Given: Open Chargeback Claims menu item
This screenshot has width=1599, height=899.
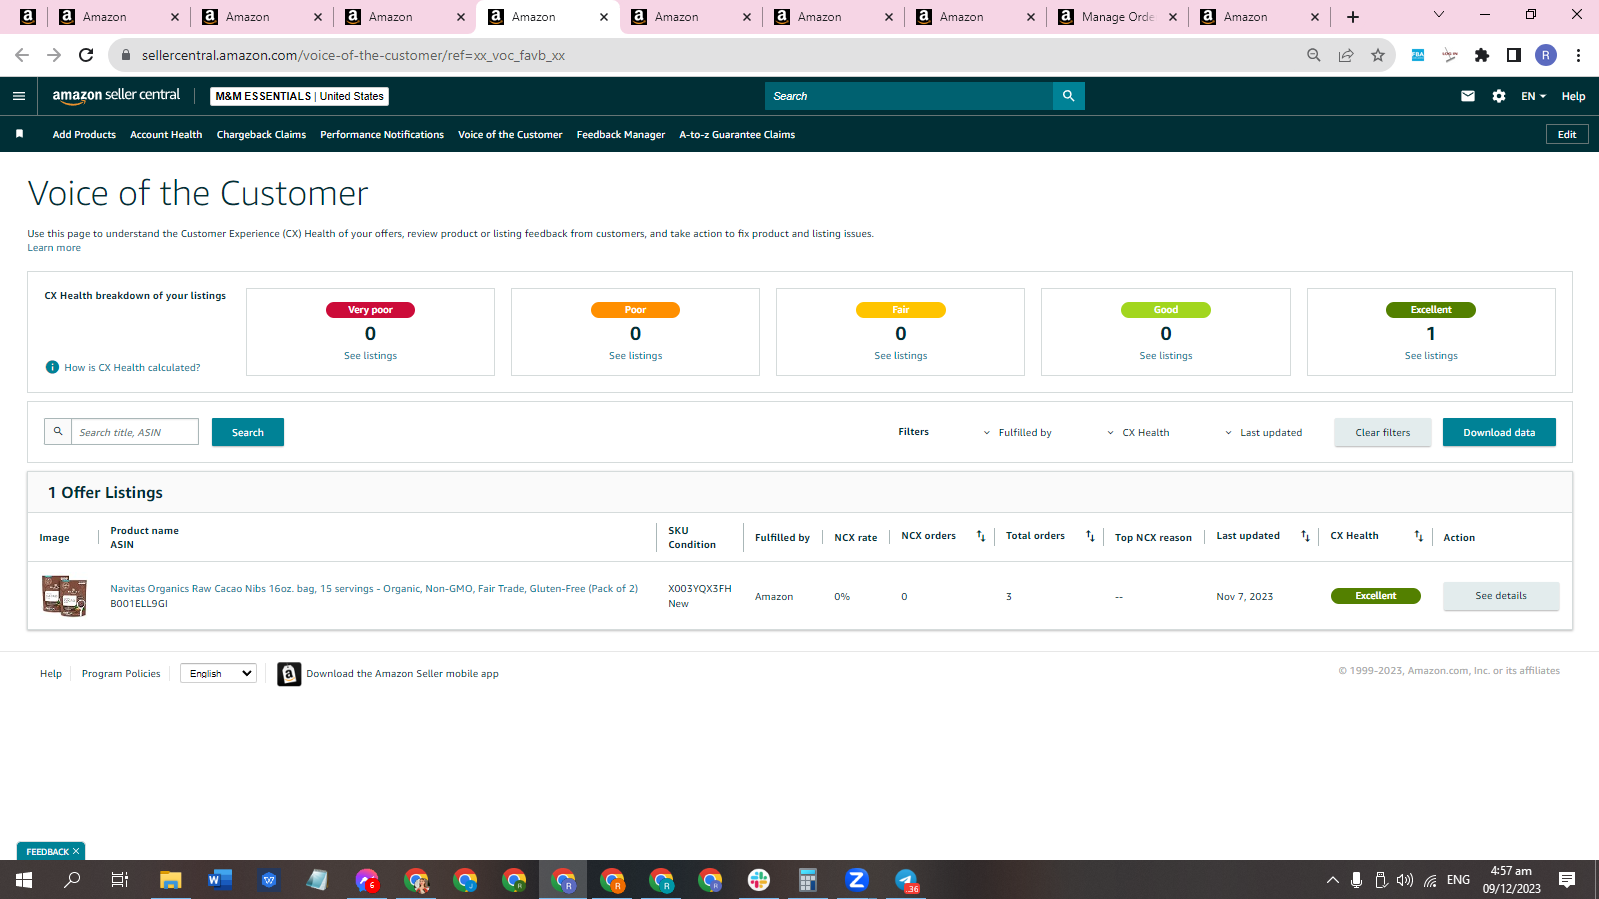Looking at the screenshot, I should click(x=261, y=134).
